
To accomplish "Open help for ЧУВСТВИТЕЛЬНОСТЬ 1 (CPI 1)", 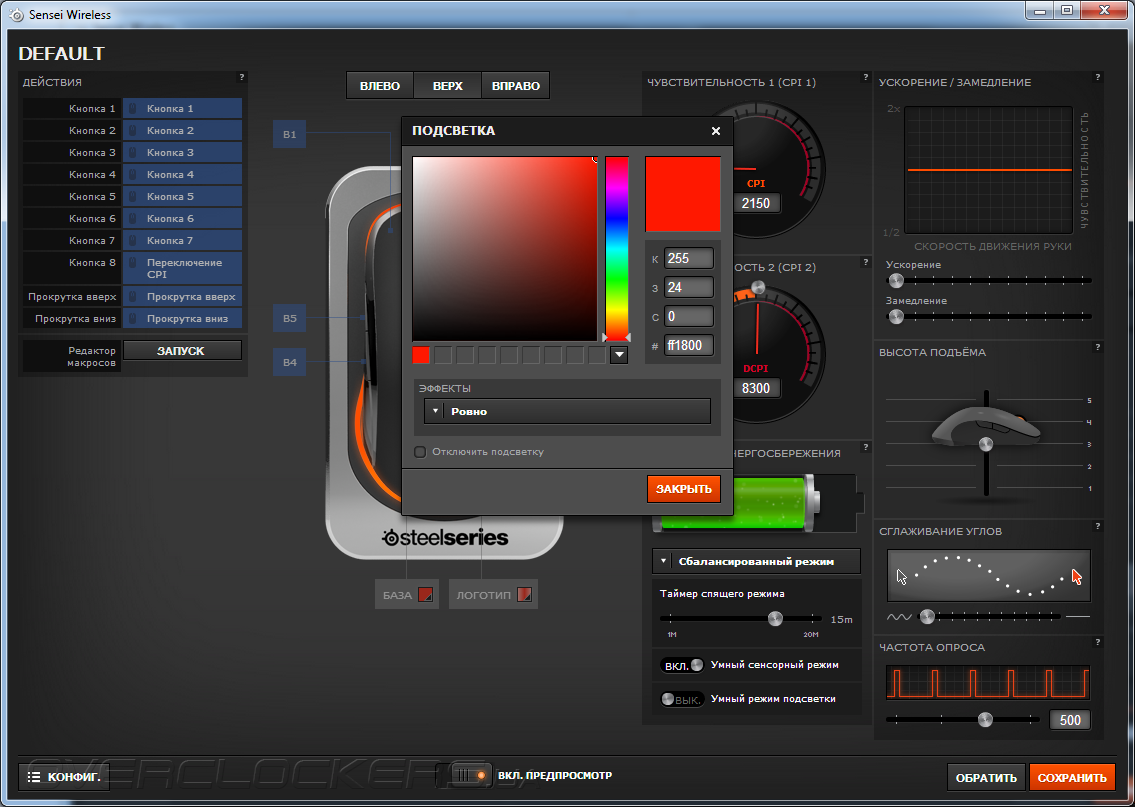I will coord(866,77).
